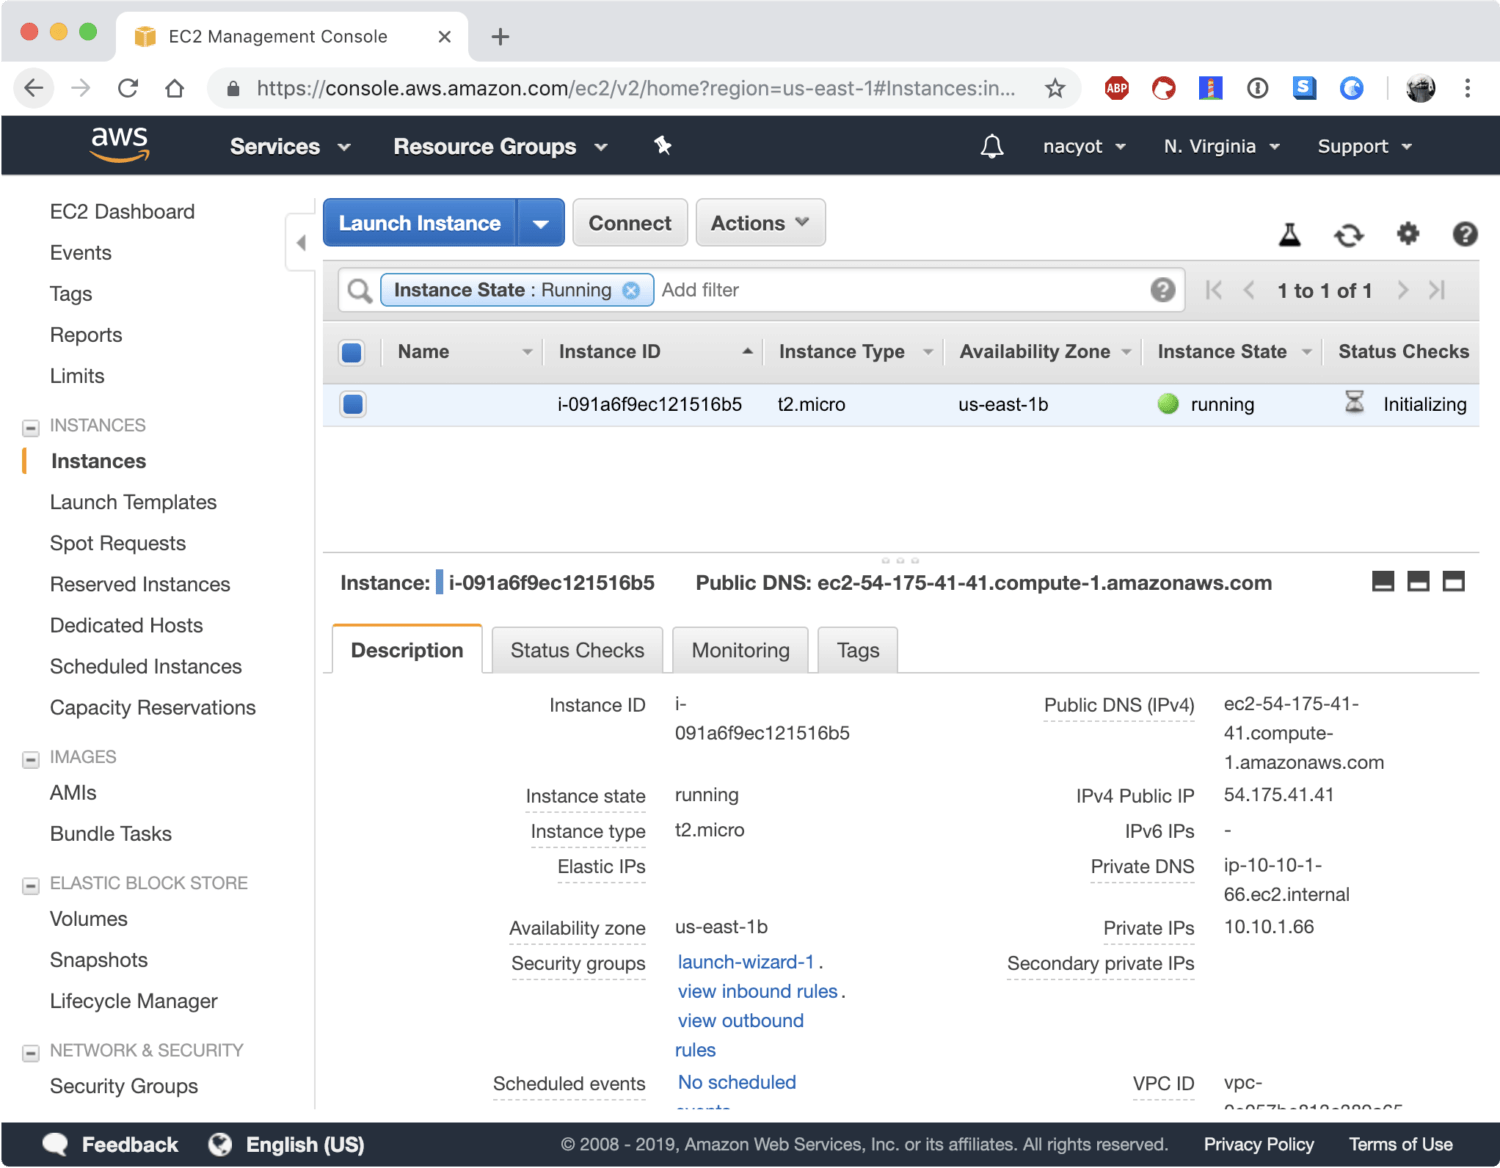Collapse the IMAGES sidebar section

(x=31, y=759)
